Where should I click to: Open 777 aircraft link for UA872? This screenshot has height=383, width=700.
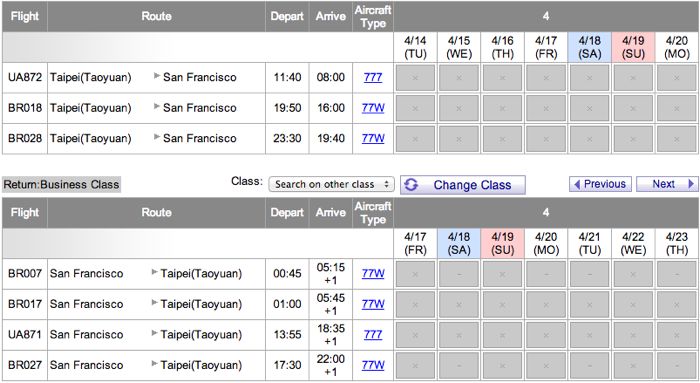pos(373,77)
